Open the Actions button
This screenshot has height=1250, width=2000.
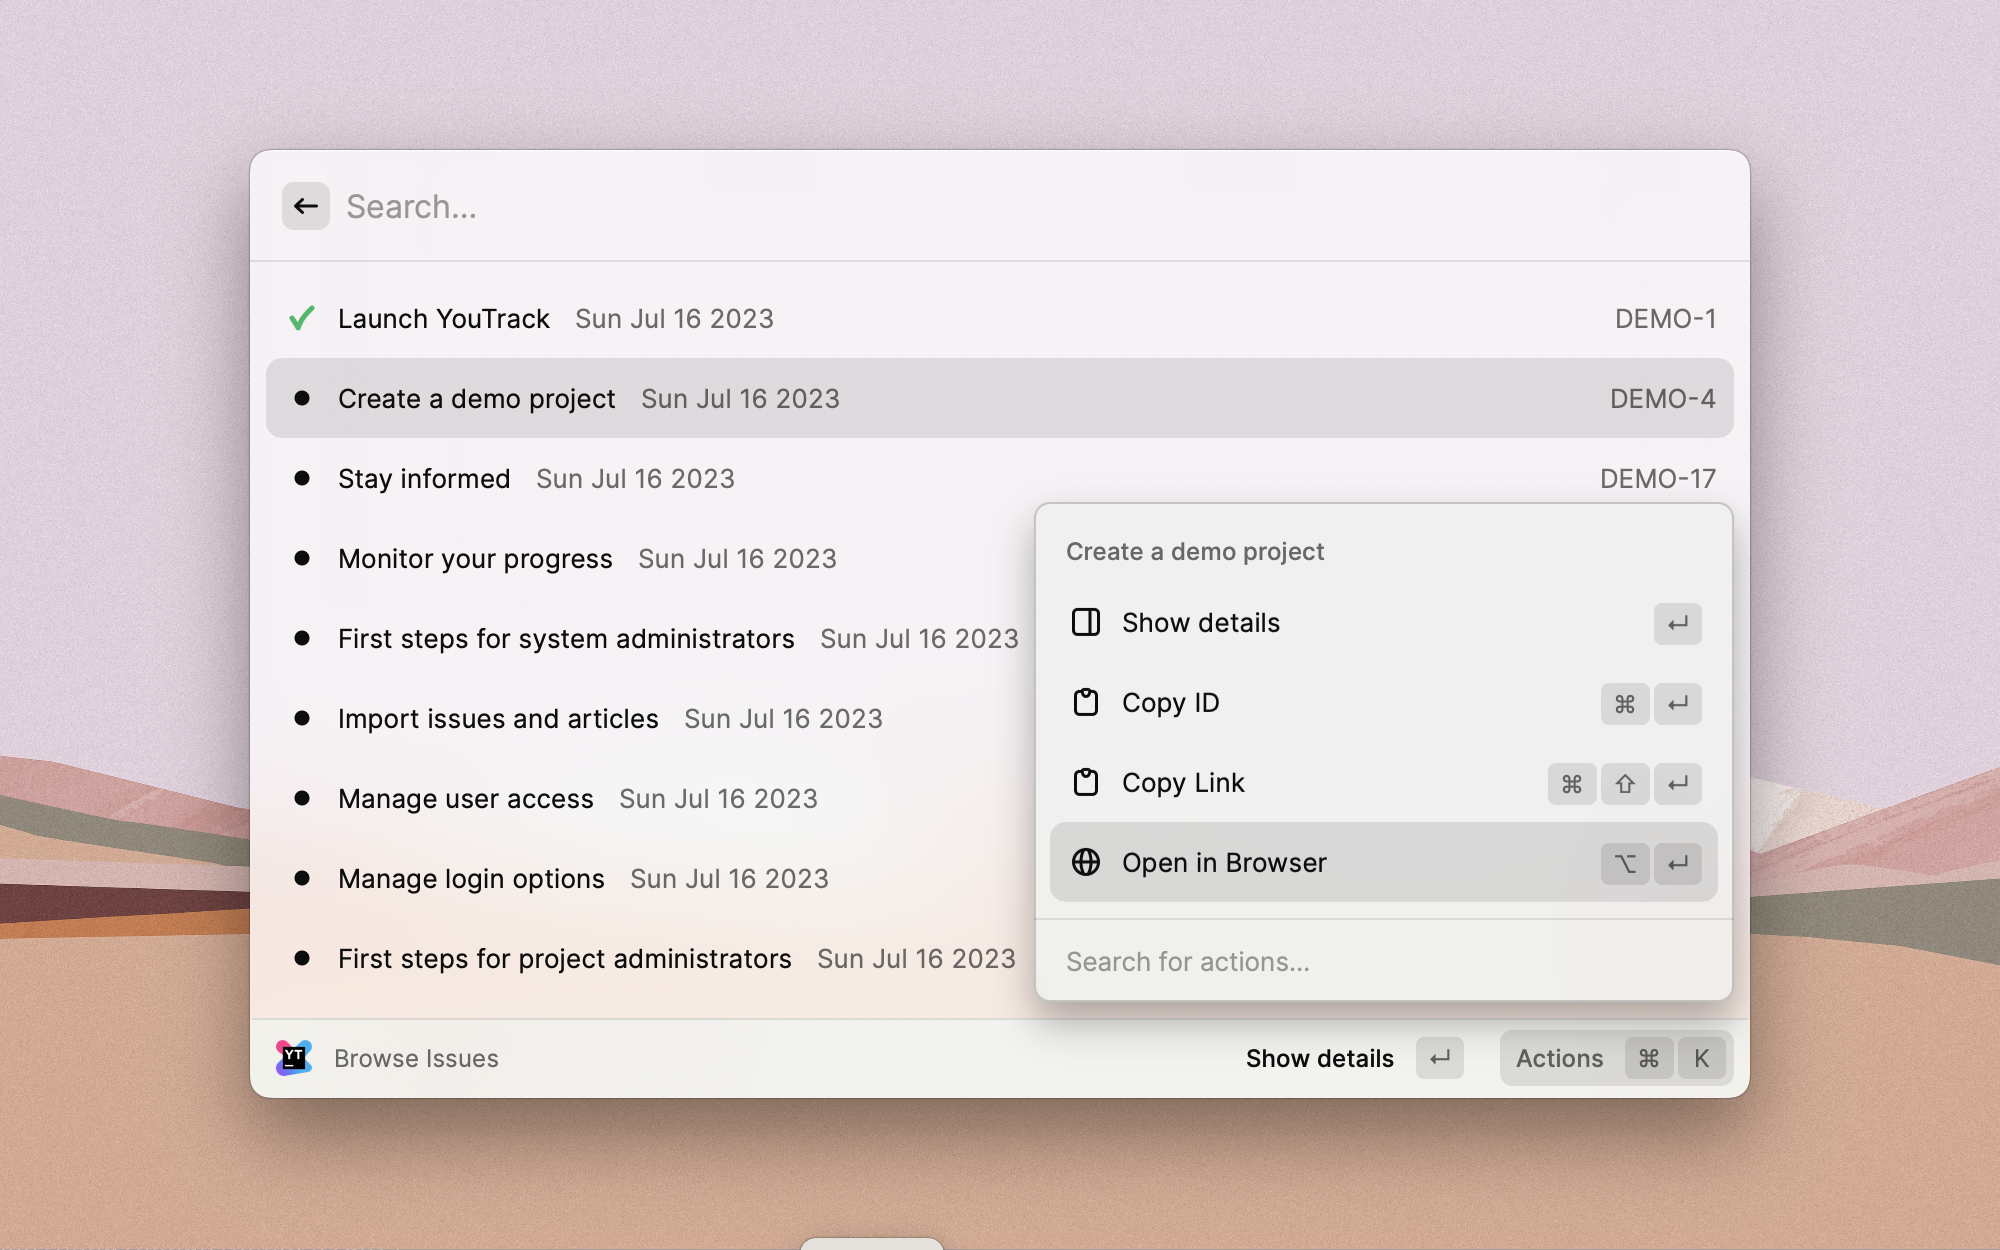pos(1616,1058)
